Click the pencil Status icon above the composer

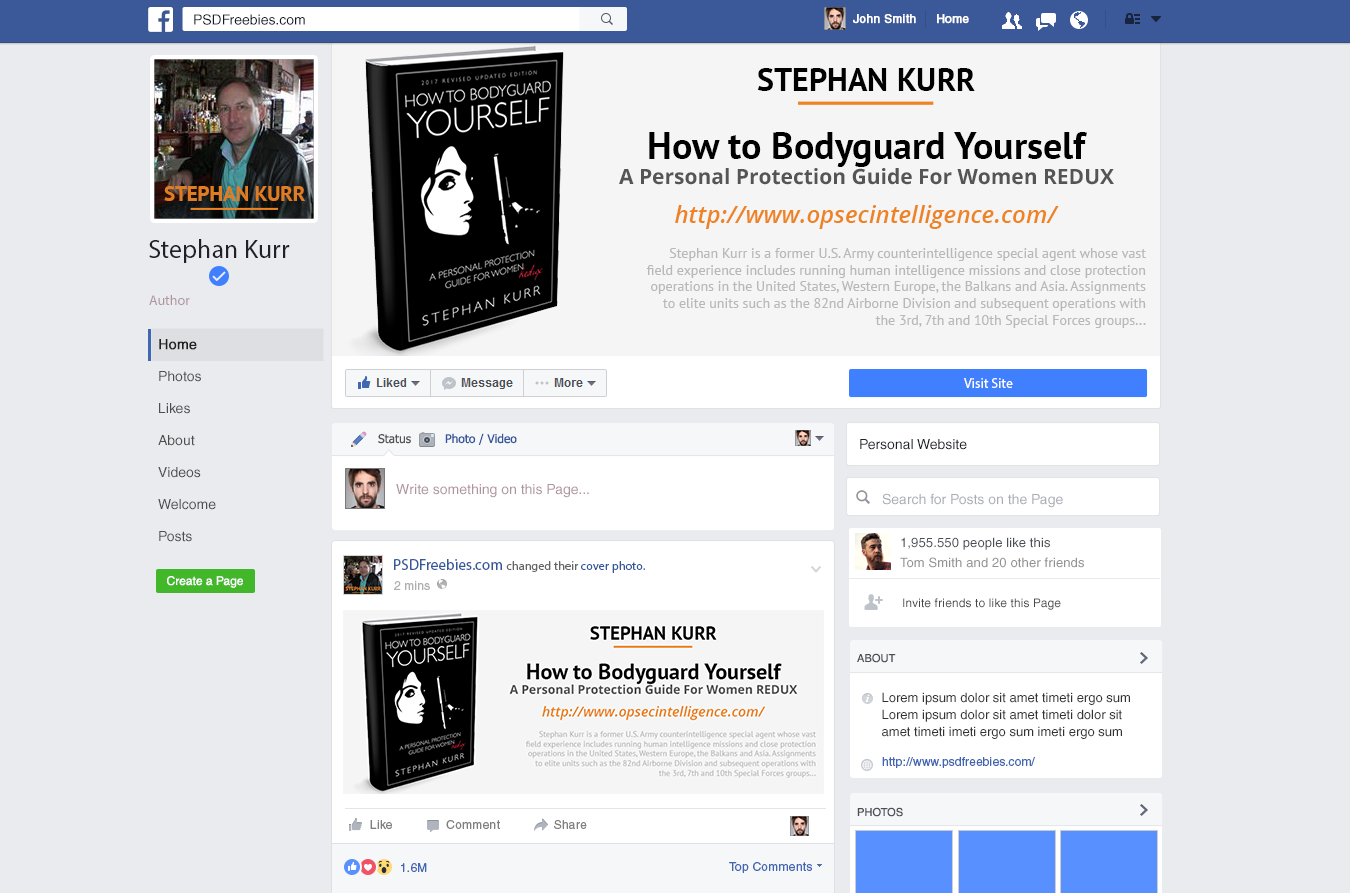359,438
